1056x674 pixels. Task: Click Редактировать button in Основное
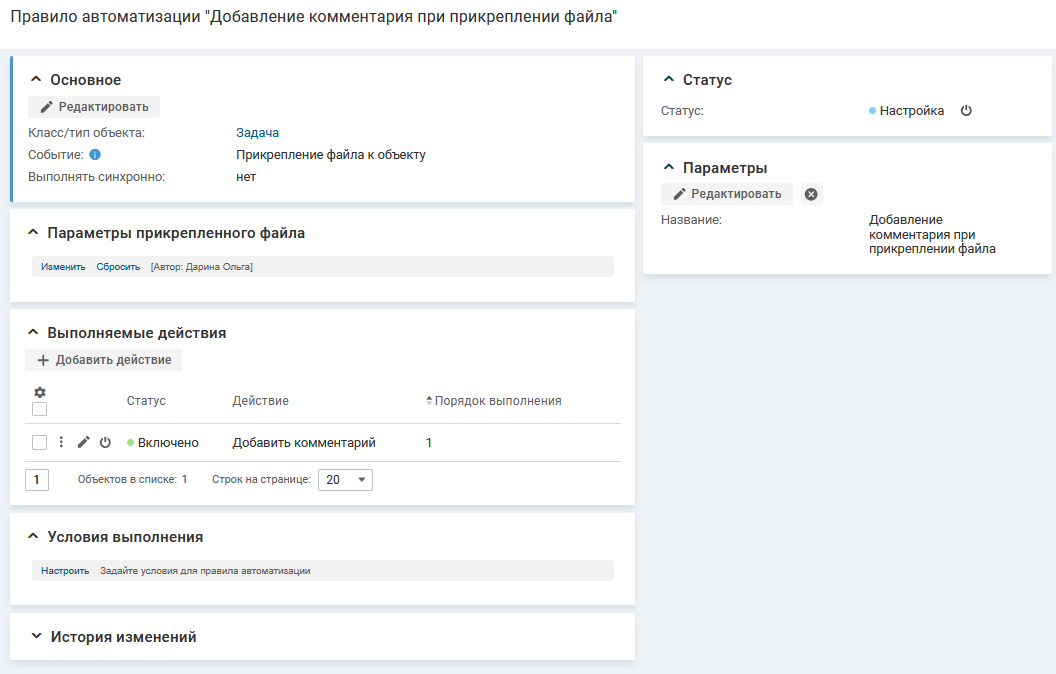(x=93, y=107)
